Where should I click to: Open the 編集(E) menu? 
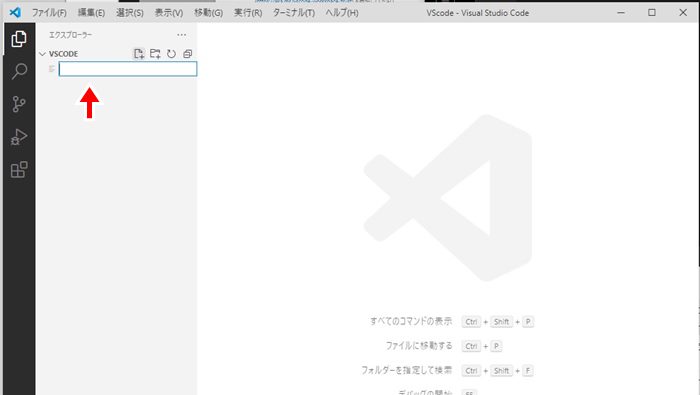(91, 13)
